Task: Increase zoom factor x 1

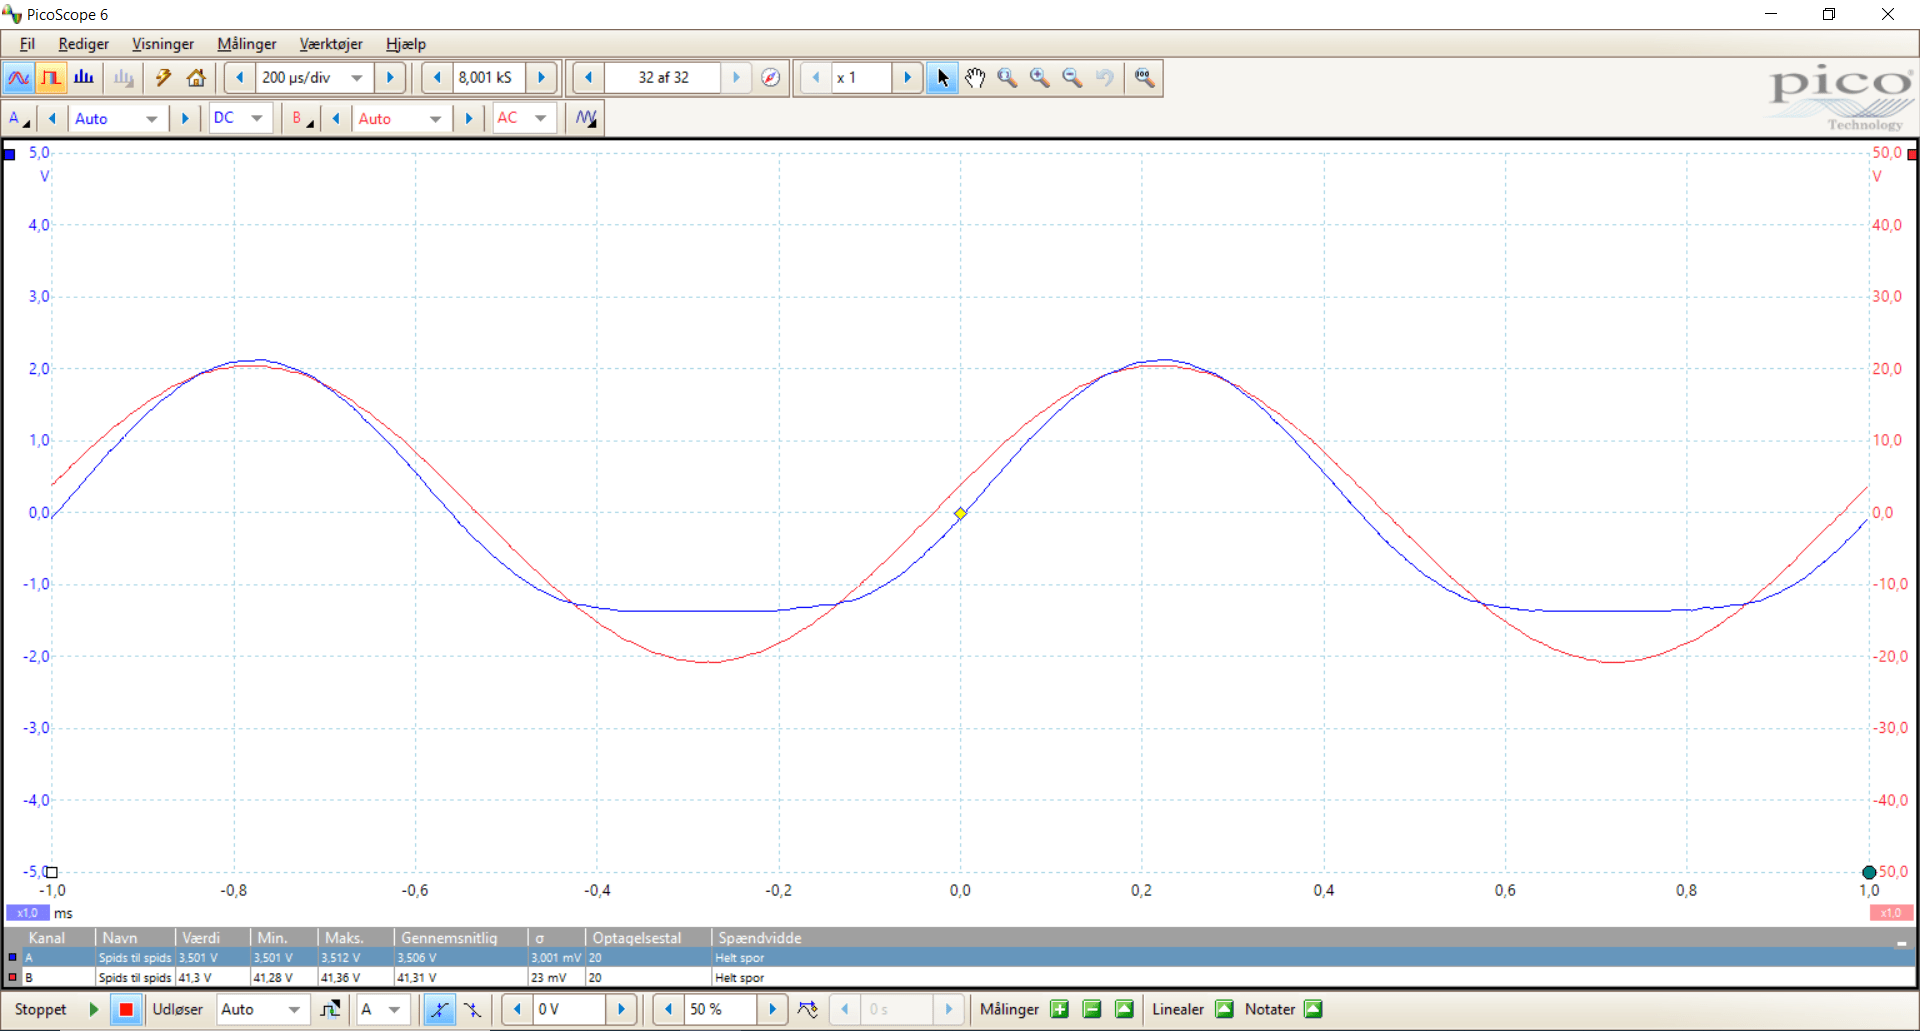Action: tap(907, 78)
